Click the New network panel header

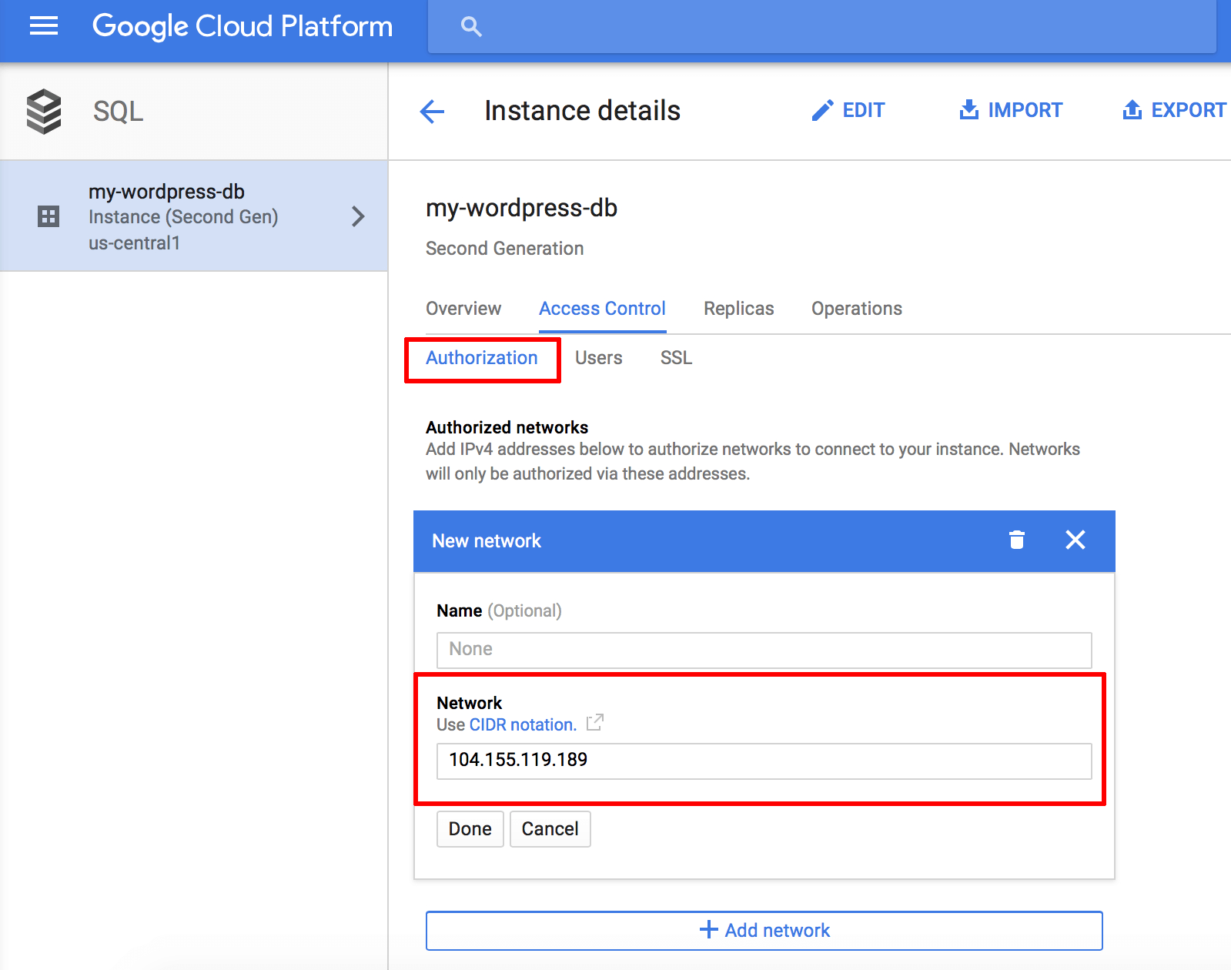coord(764,541)
